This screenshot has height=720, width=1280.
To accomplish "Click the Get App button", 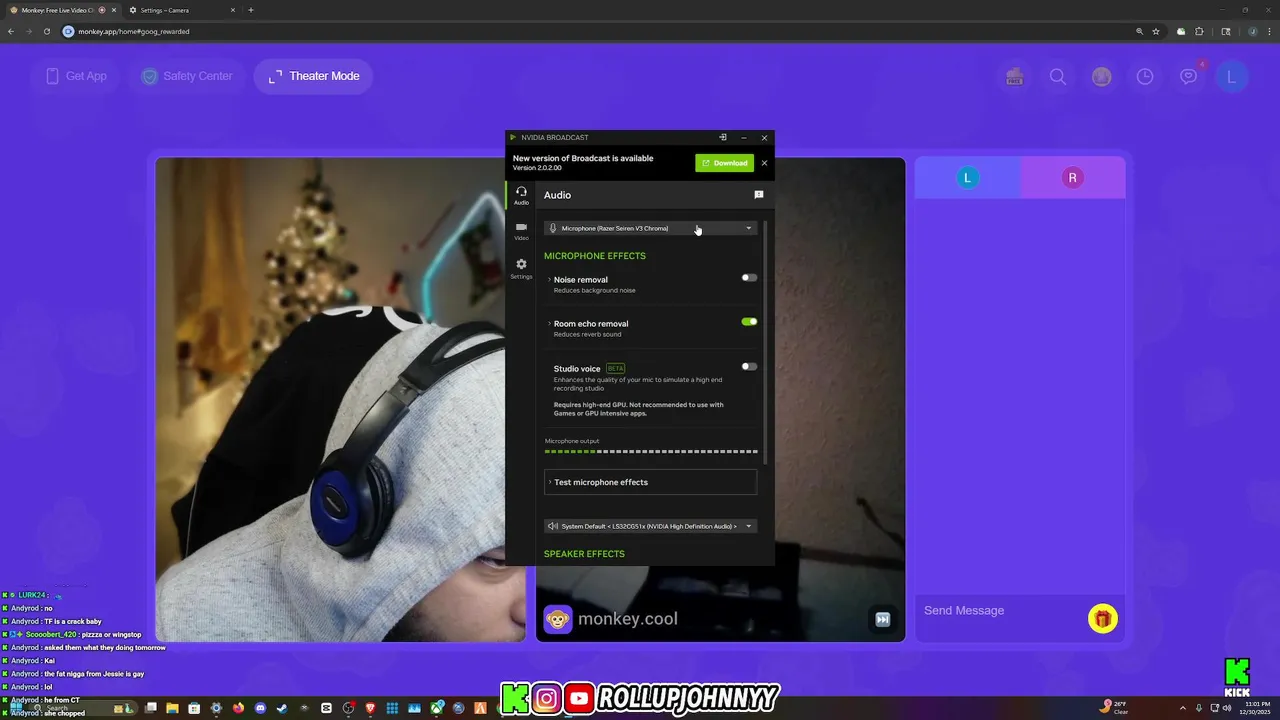I will tap(75, 76).
